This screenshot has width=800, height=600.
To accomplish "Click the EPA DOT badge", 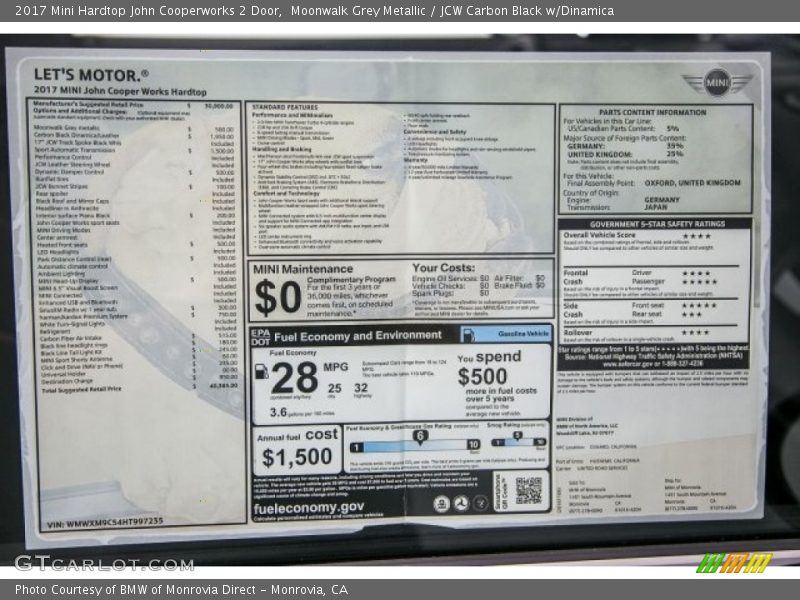I will coord(261,336).
